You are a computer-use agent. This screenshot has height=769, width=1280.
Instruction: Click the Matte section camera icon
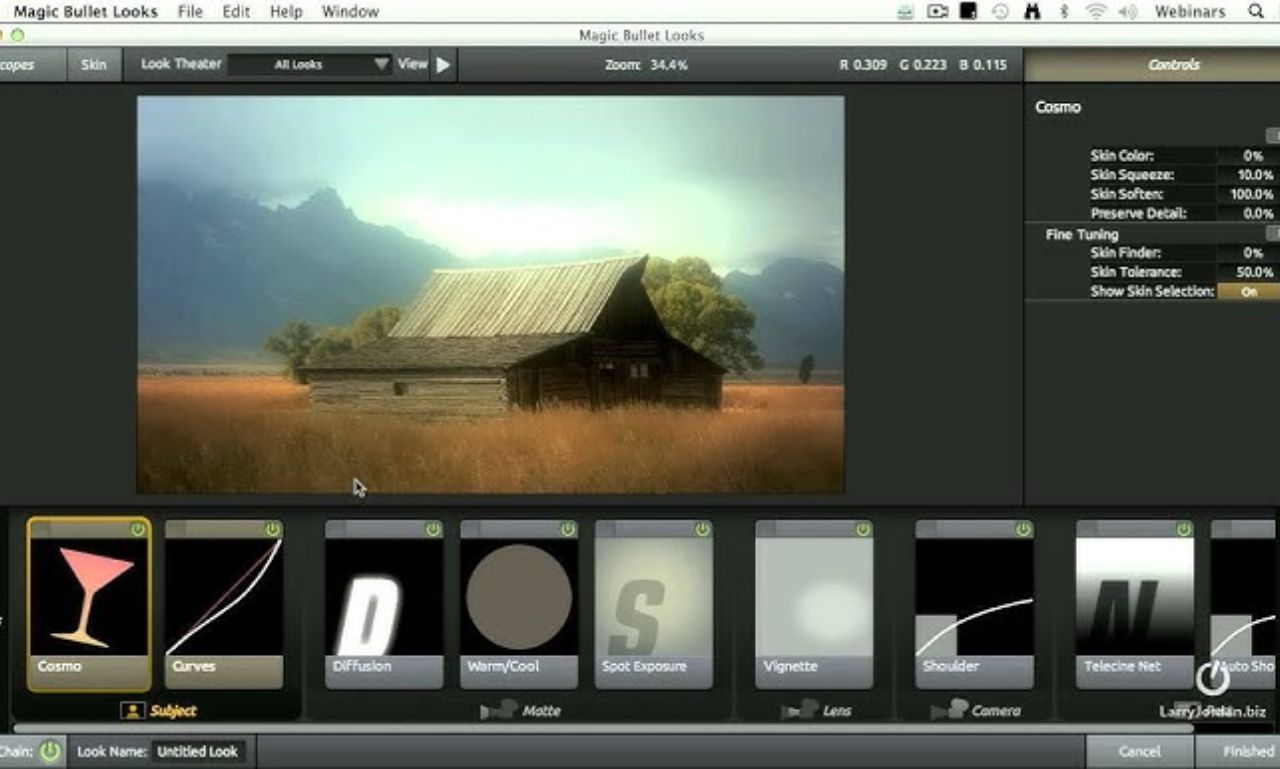(x=498, y=711)
